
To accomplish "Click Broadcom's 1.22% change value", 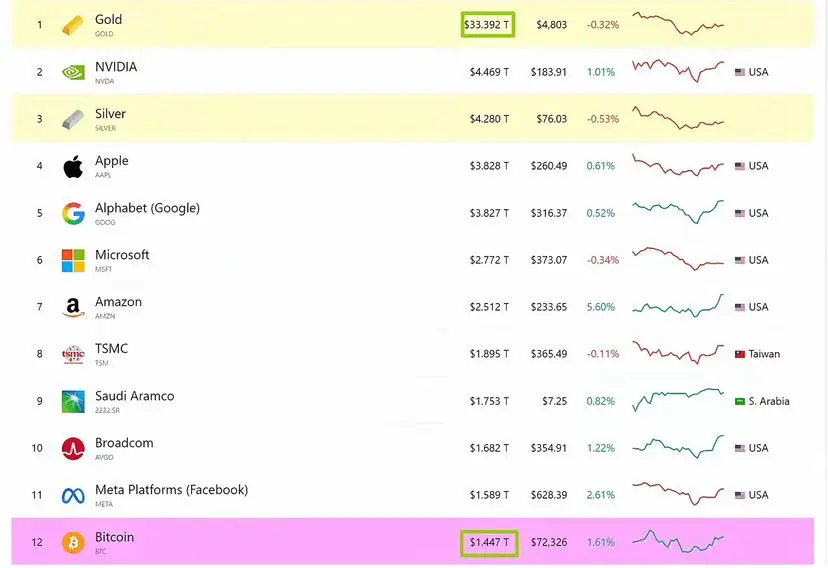I will (601, 448).
